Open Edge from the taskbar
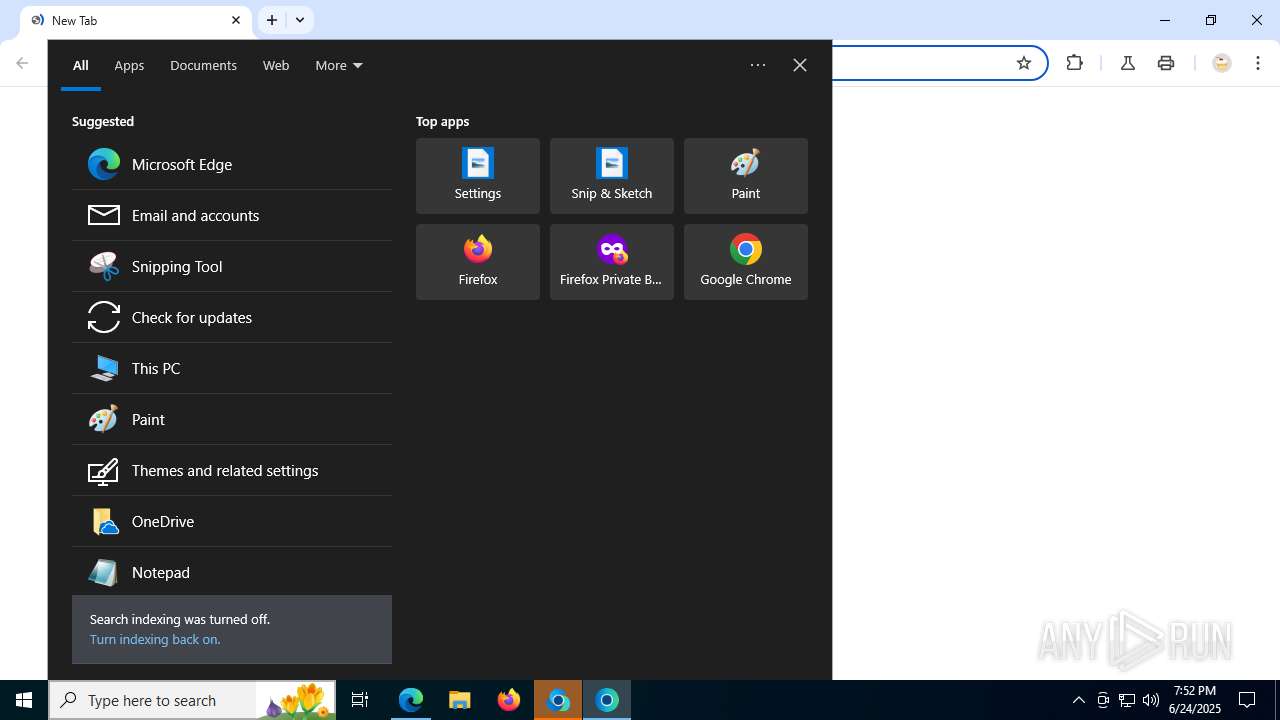The image size is (1280, 720). 411,700
